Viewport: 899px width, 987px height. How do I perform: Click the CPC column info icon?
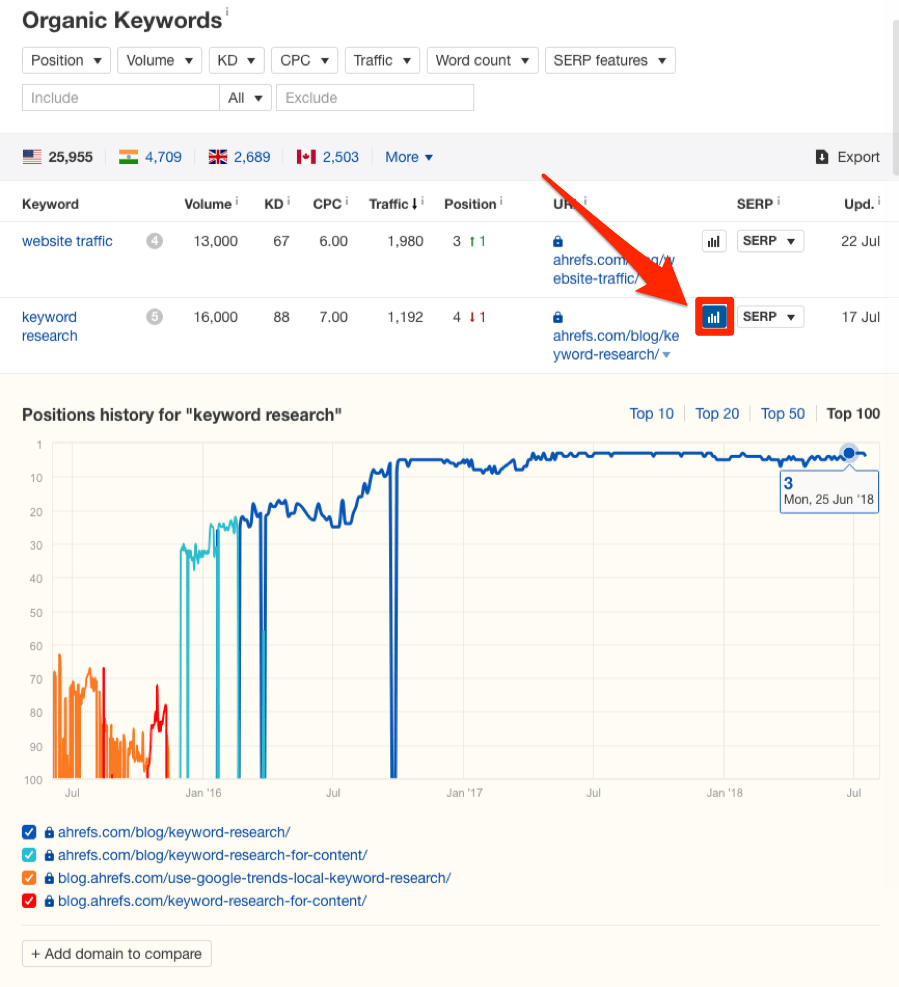[x=346, y=200]
